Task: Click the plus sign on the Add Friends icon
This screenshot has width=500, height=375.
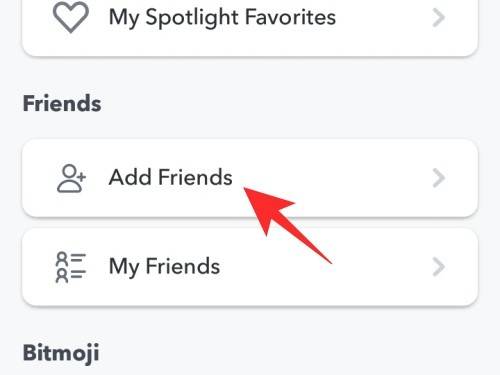Action: click(81, 176)
